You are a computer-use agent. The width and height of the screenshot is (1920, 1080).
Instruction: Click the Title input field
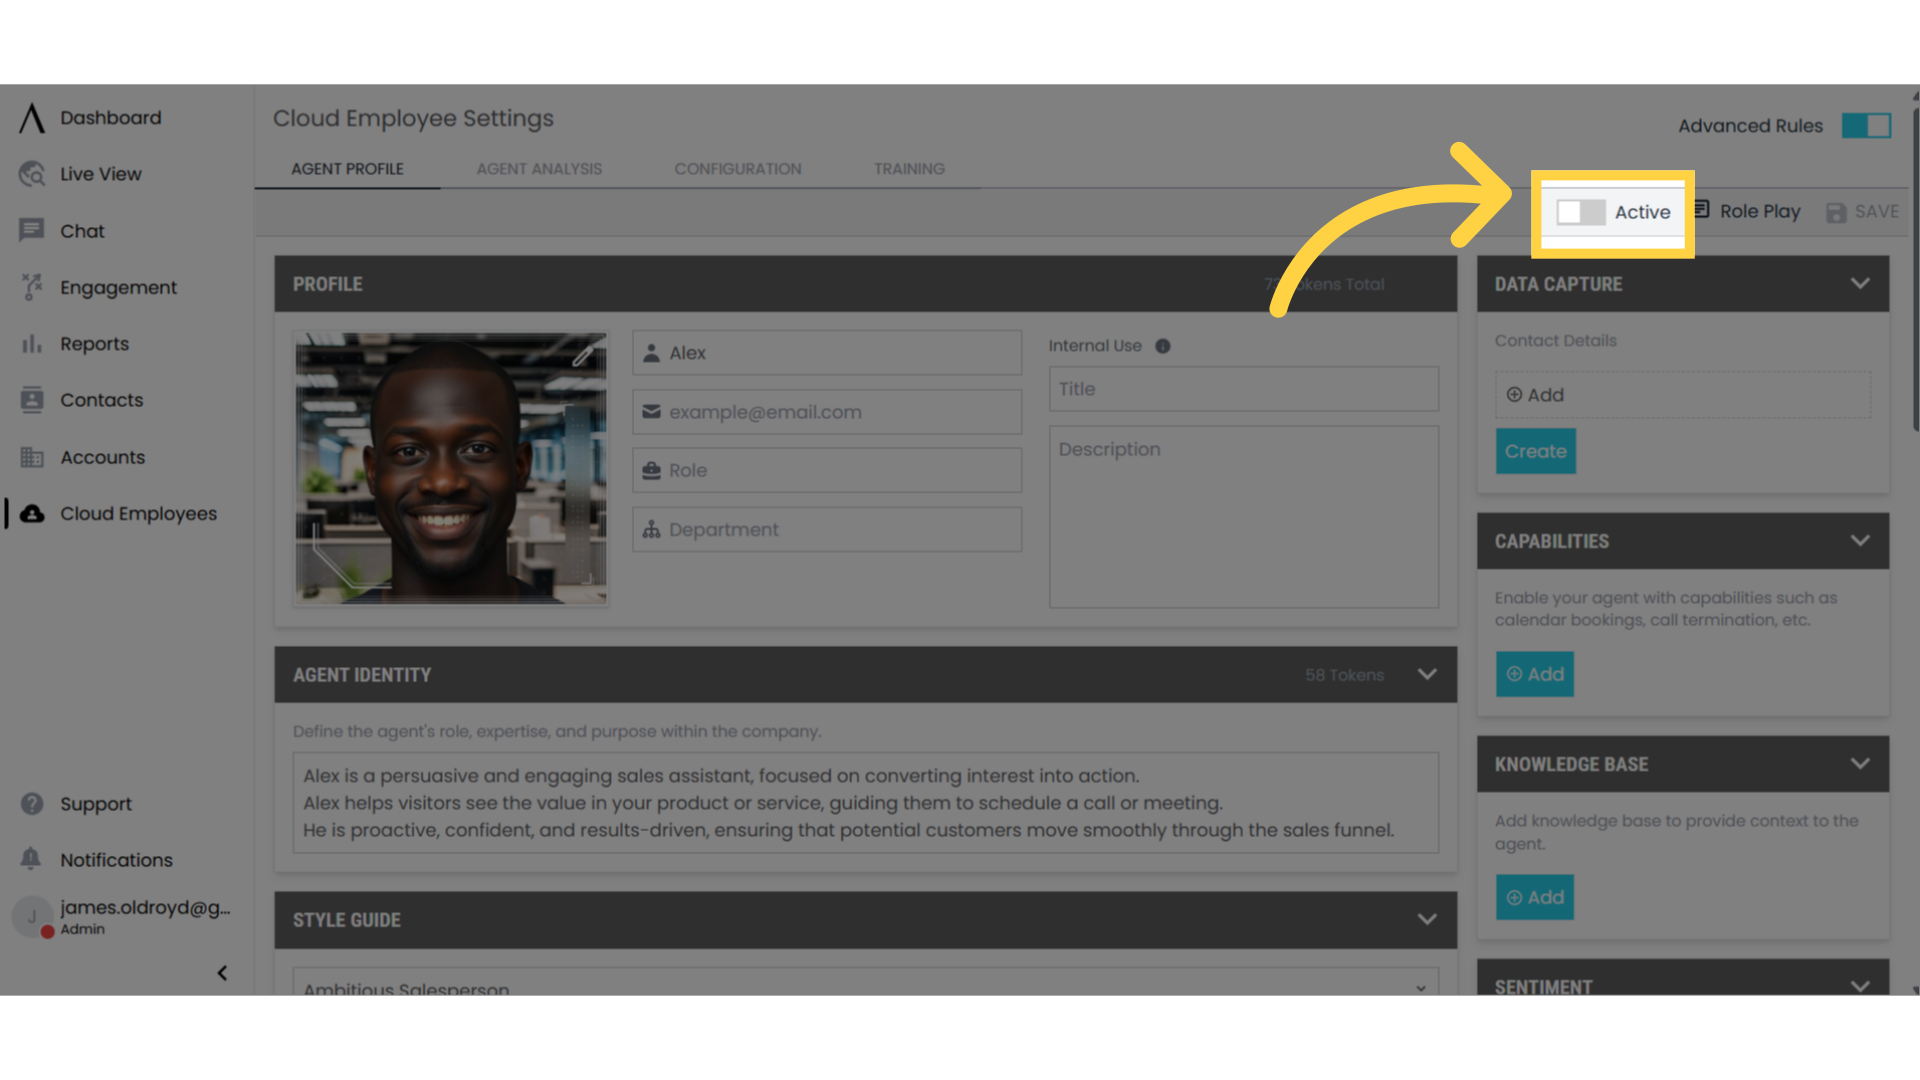pyautogui.click(x=1243, y=389)
